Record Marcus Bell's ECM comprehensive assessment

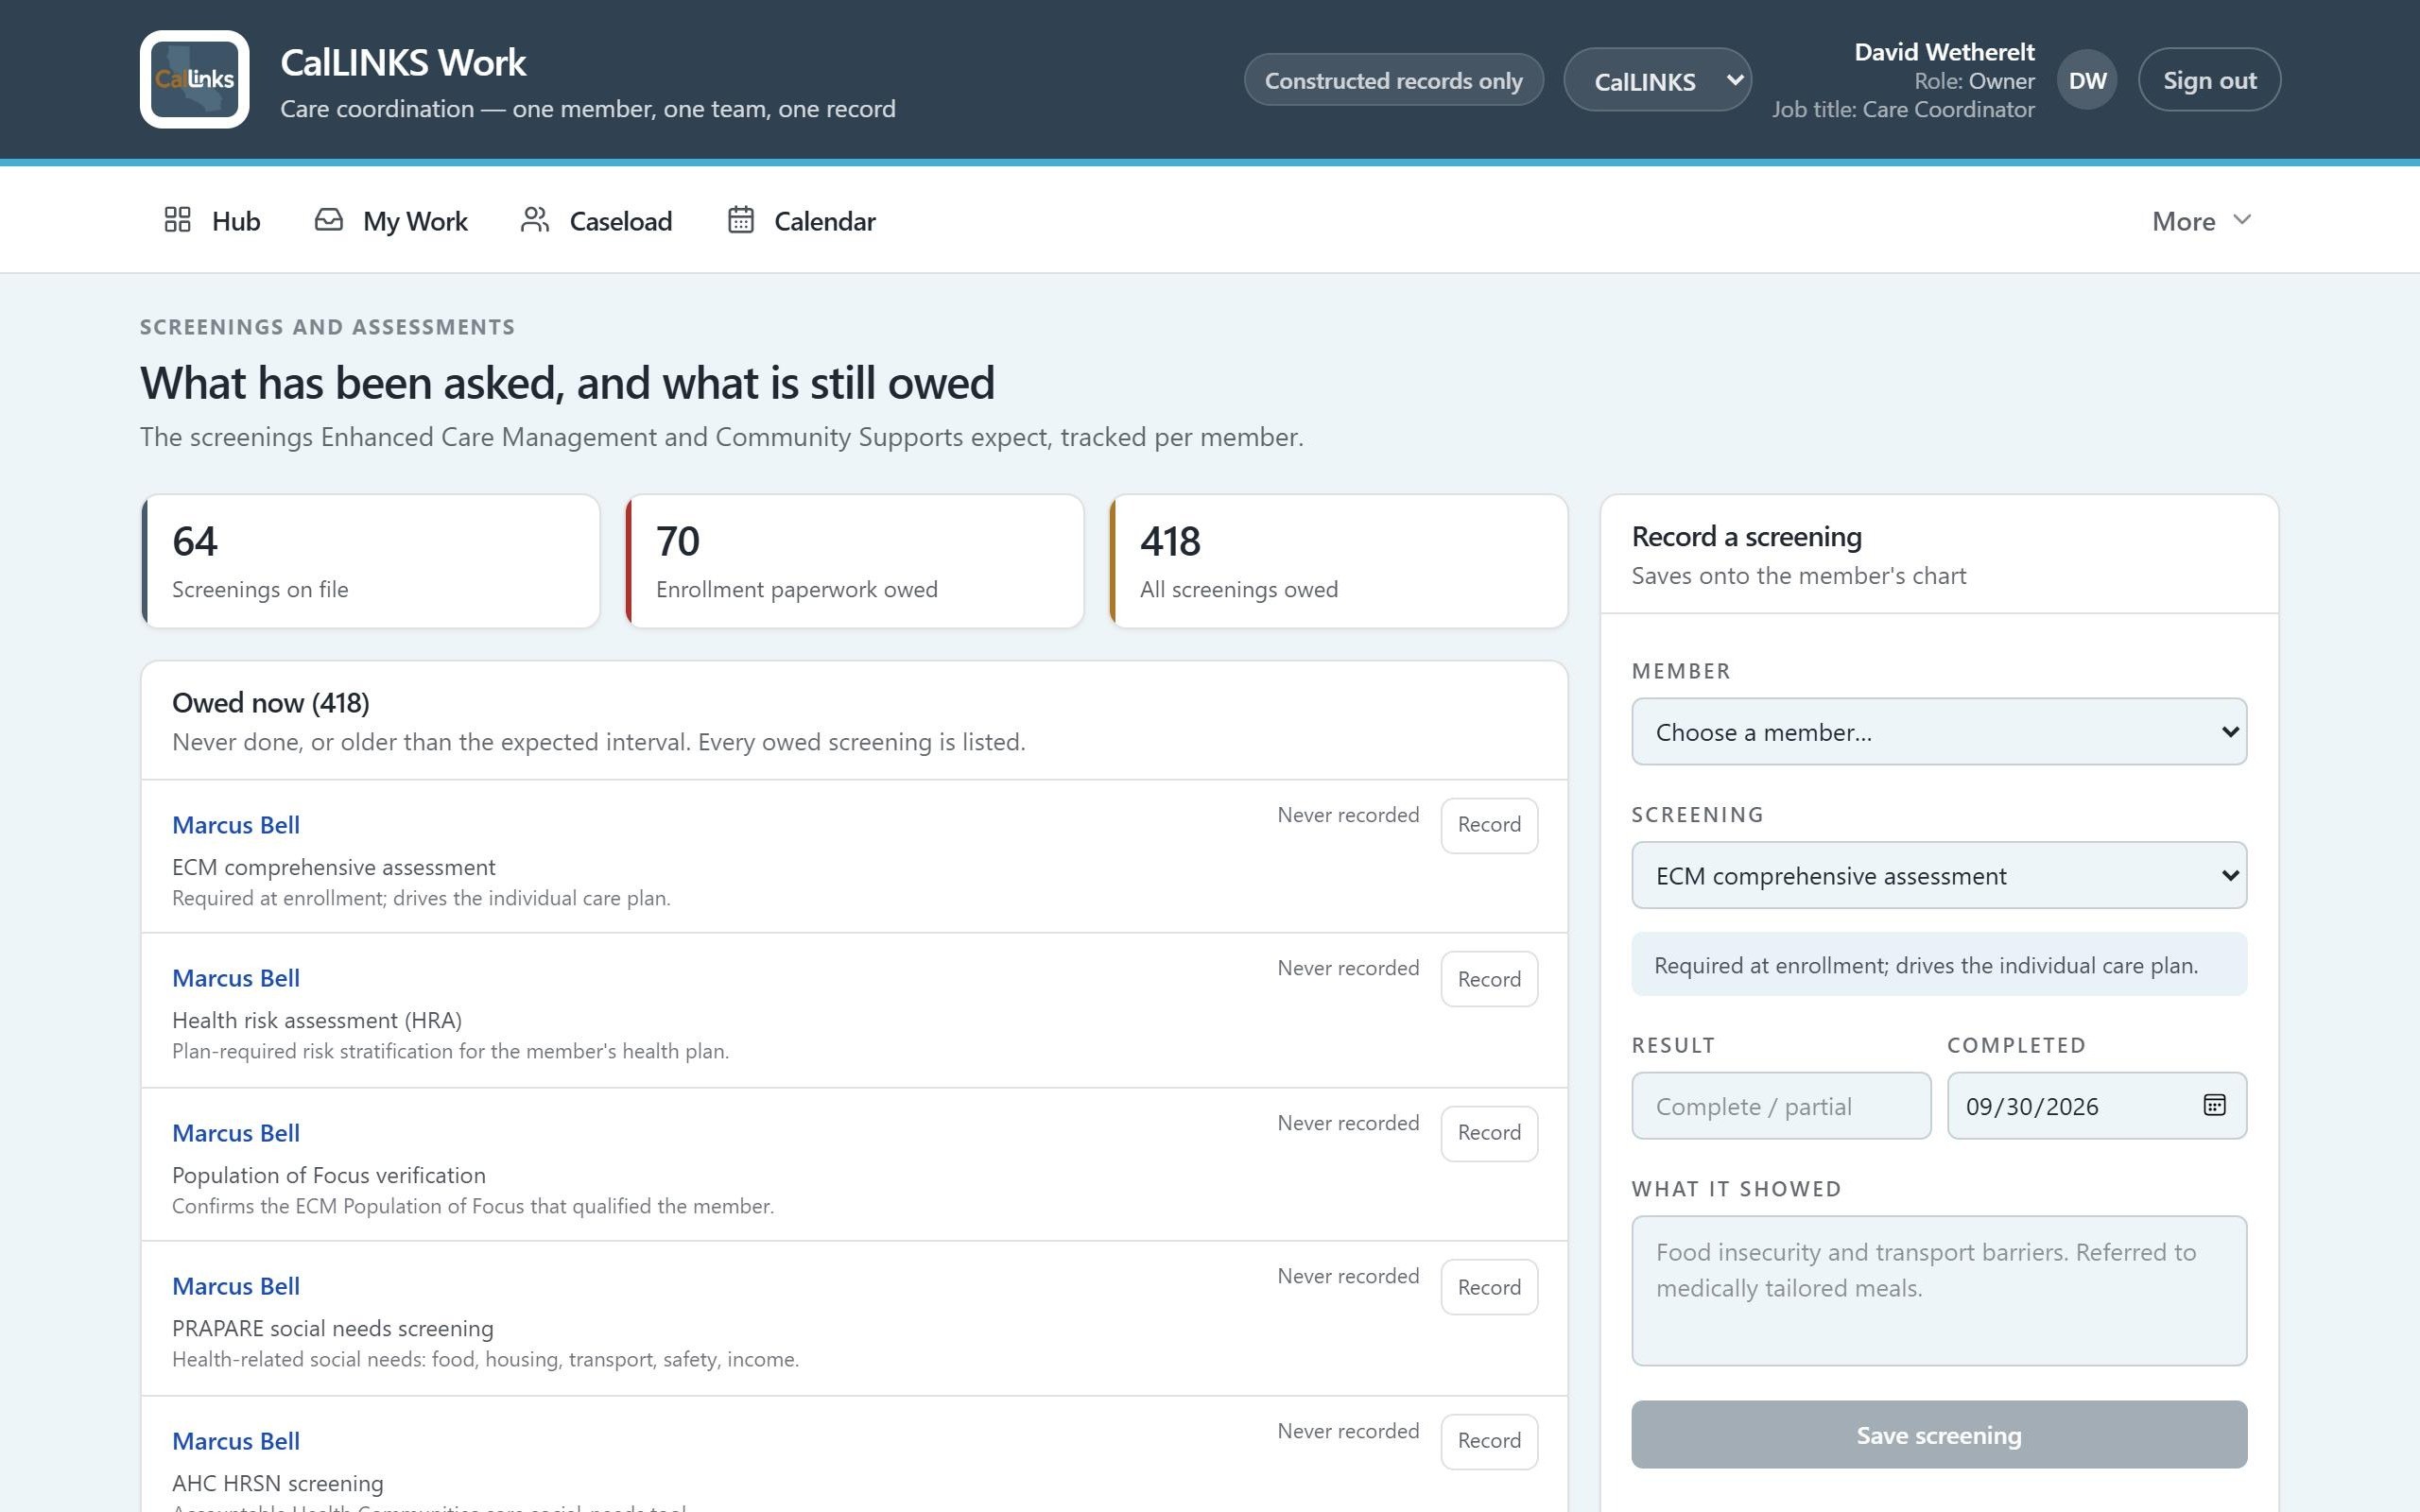(1489, 825)
